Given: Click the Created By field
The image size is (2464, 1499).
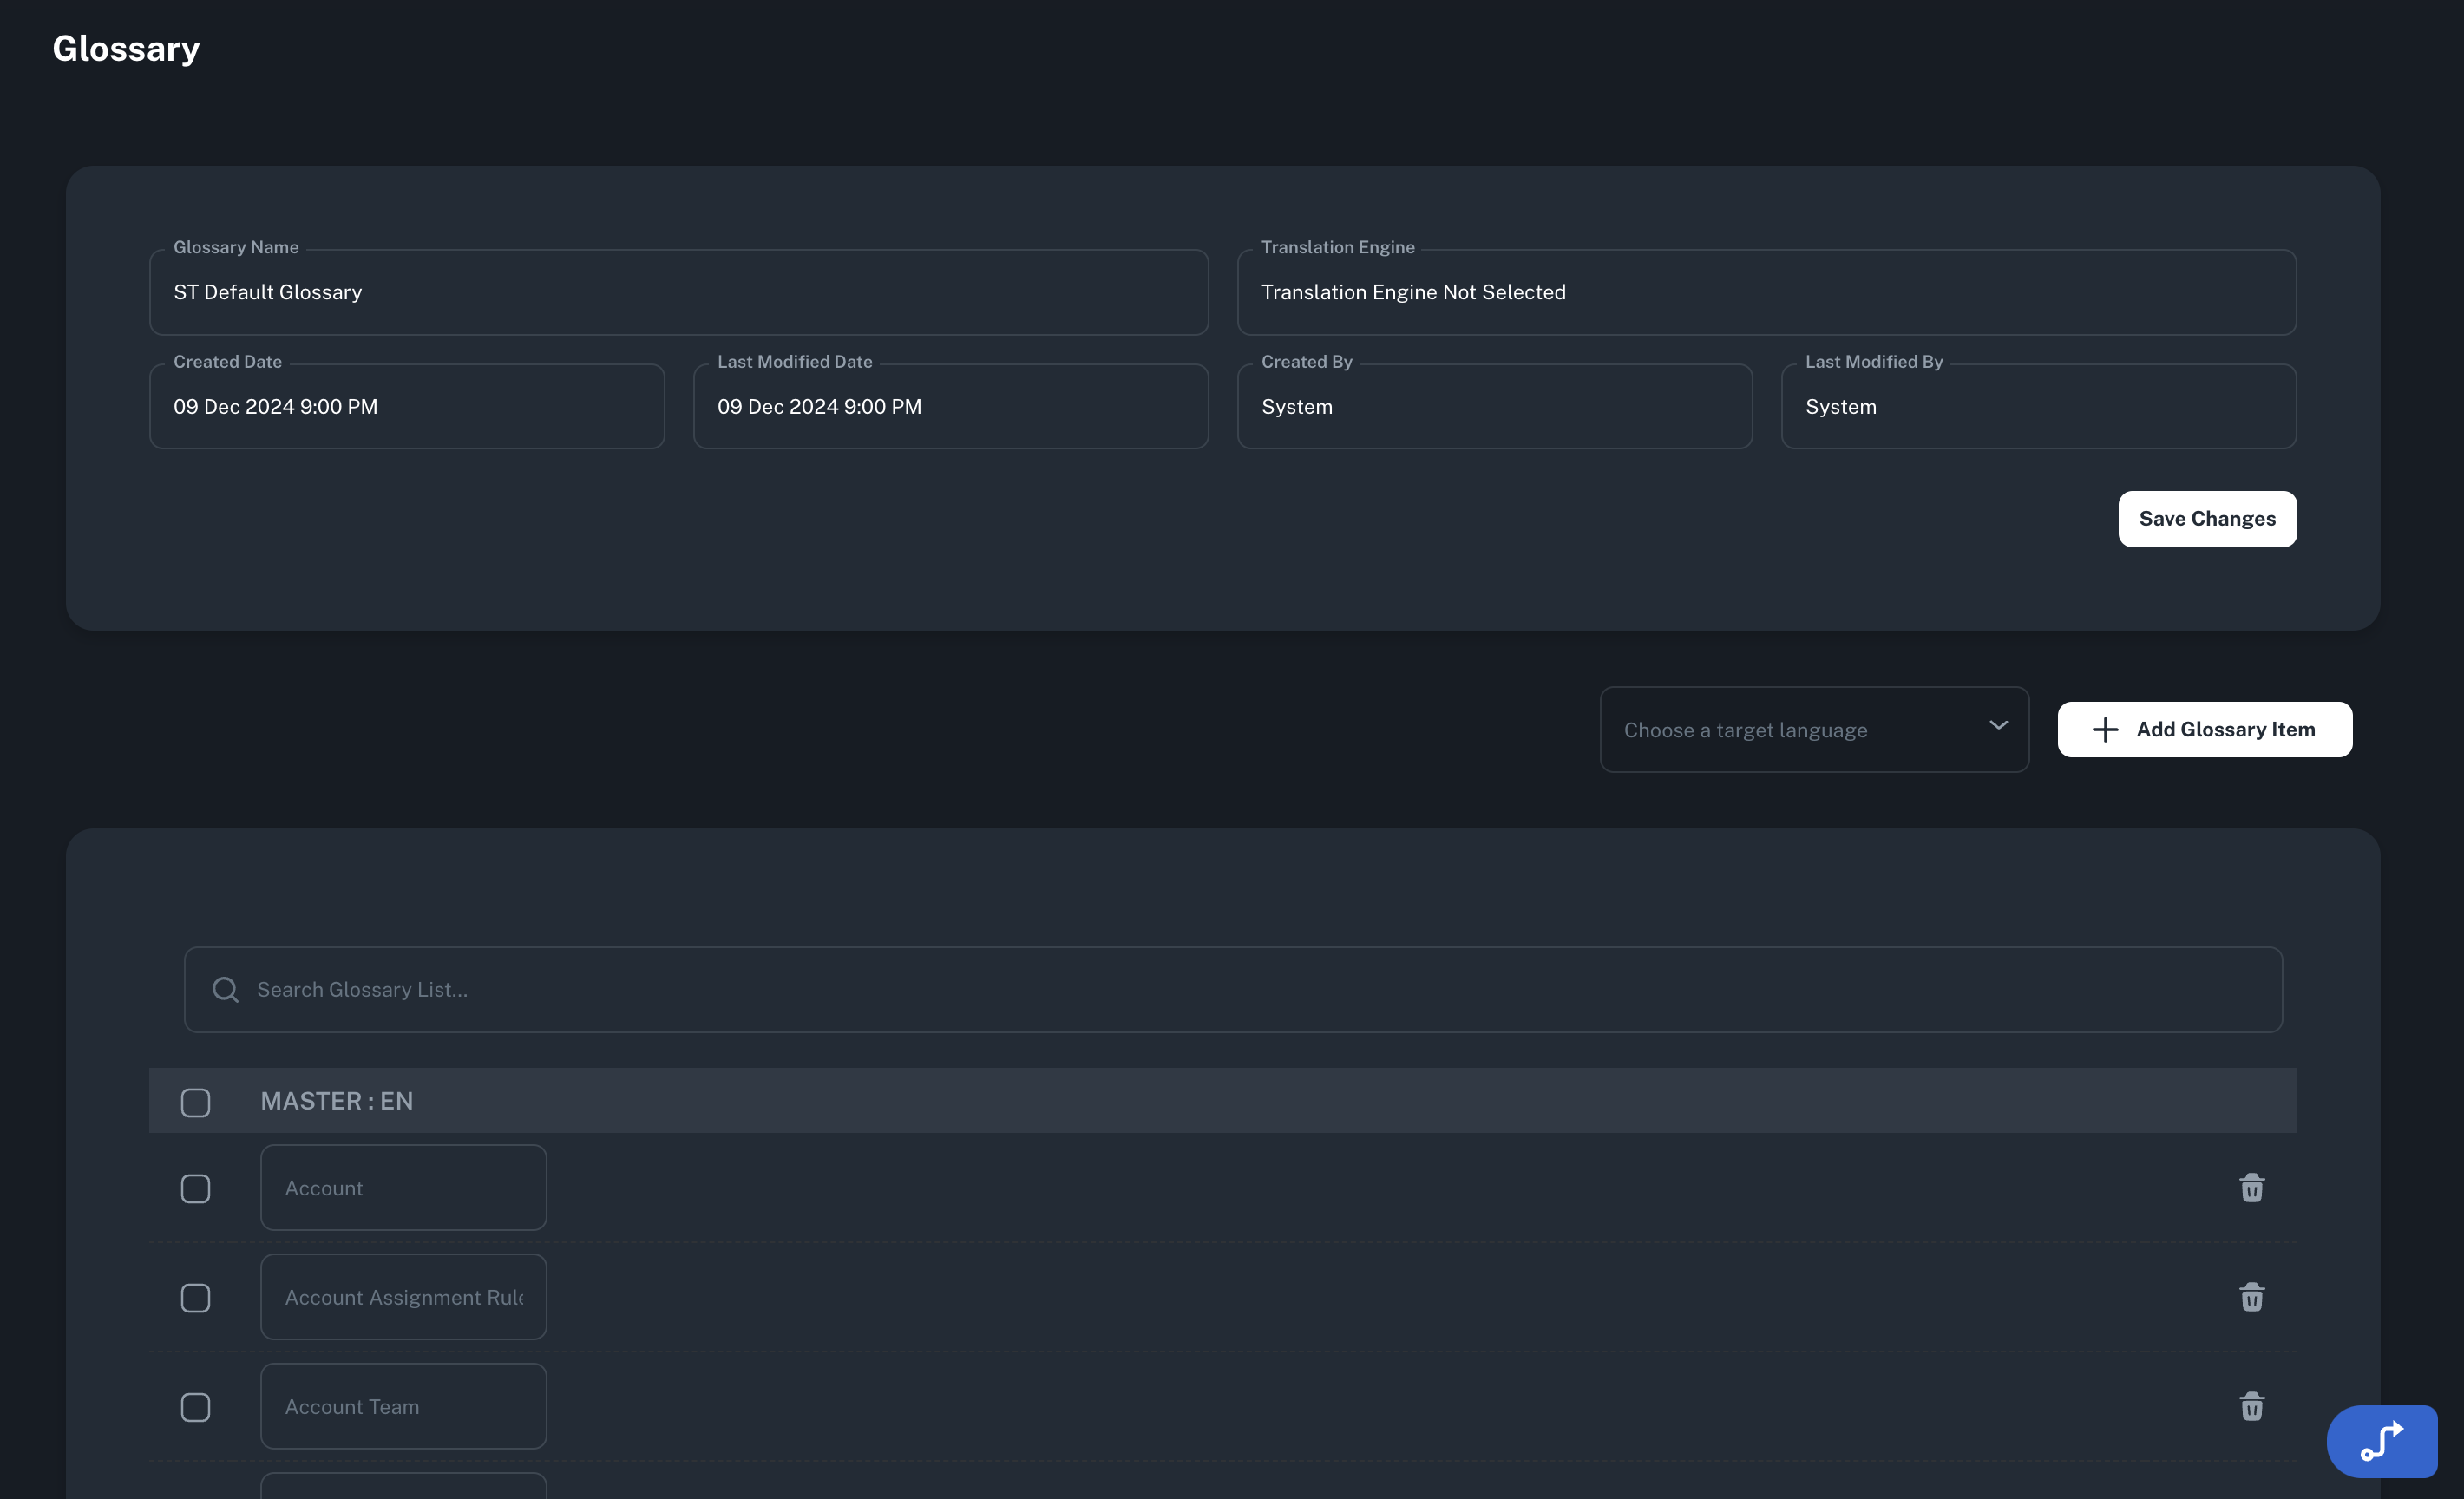Looking at the screenshot, I should click(1494, 406).
